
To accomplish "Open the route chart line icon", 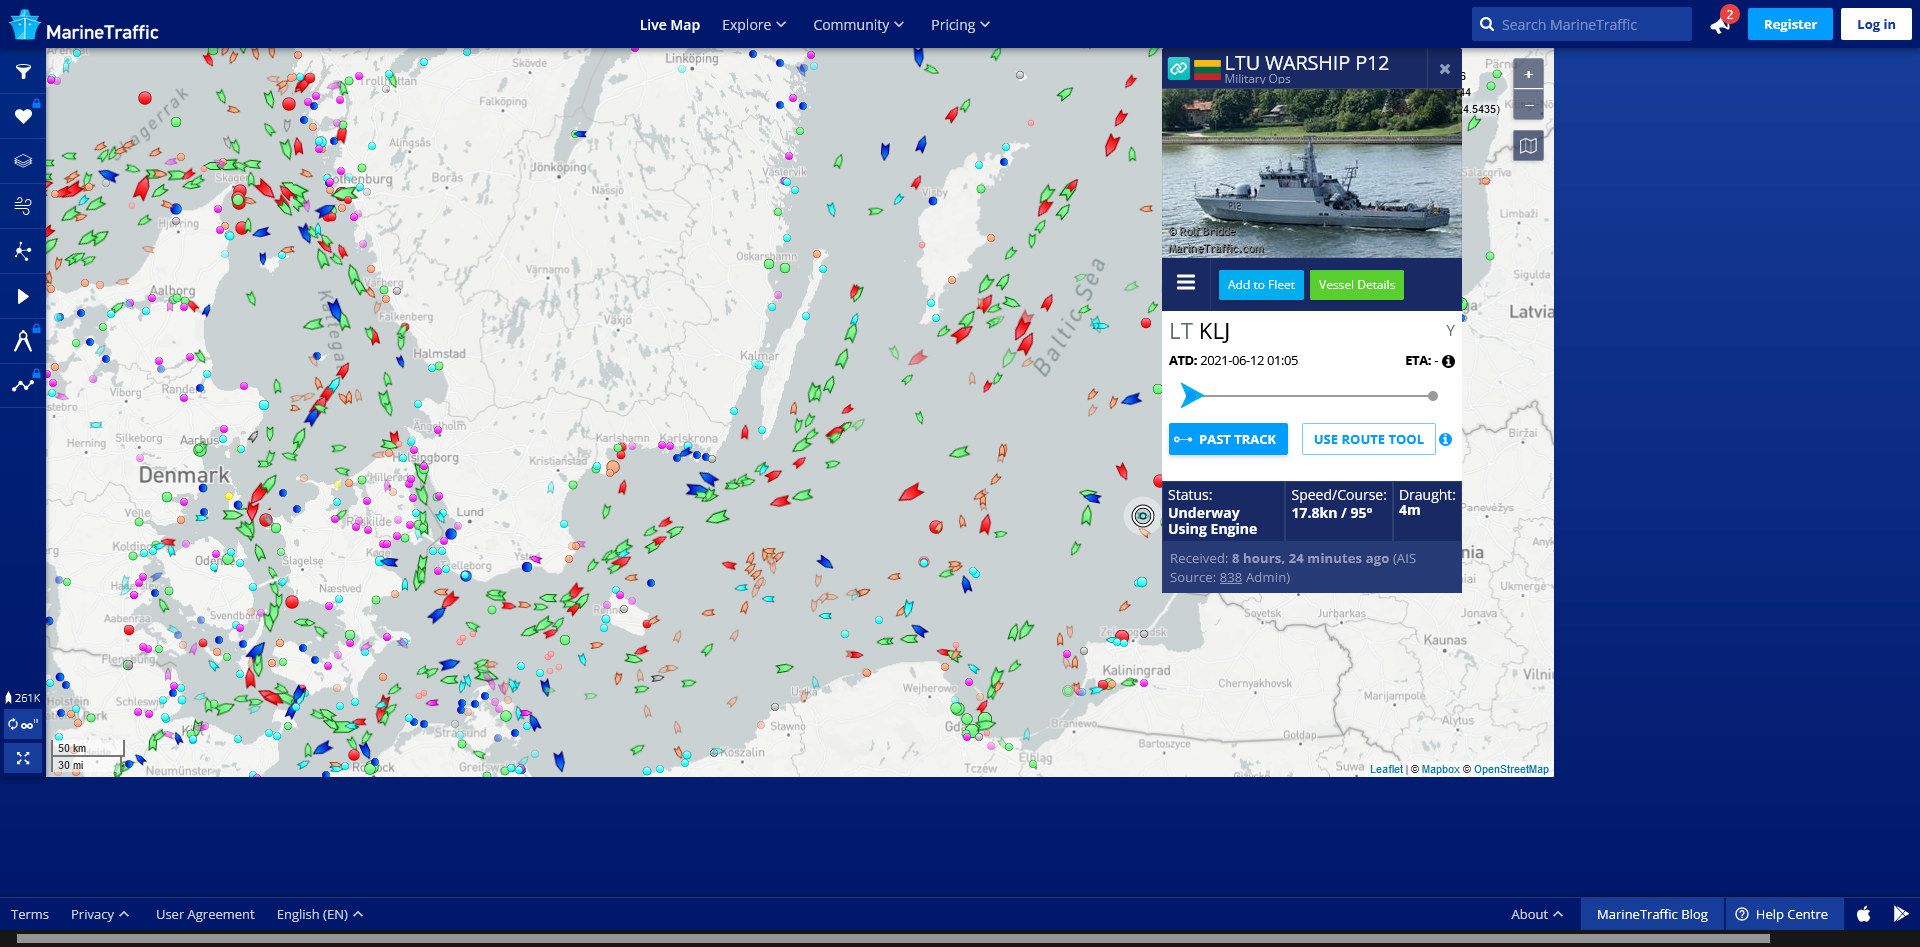I will 23,385.
